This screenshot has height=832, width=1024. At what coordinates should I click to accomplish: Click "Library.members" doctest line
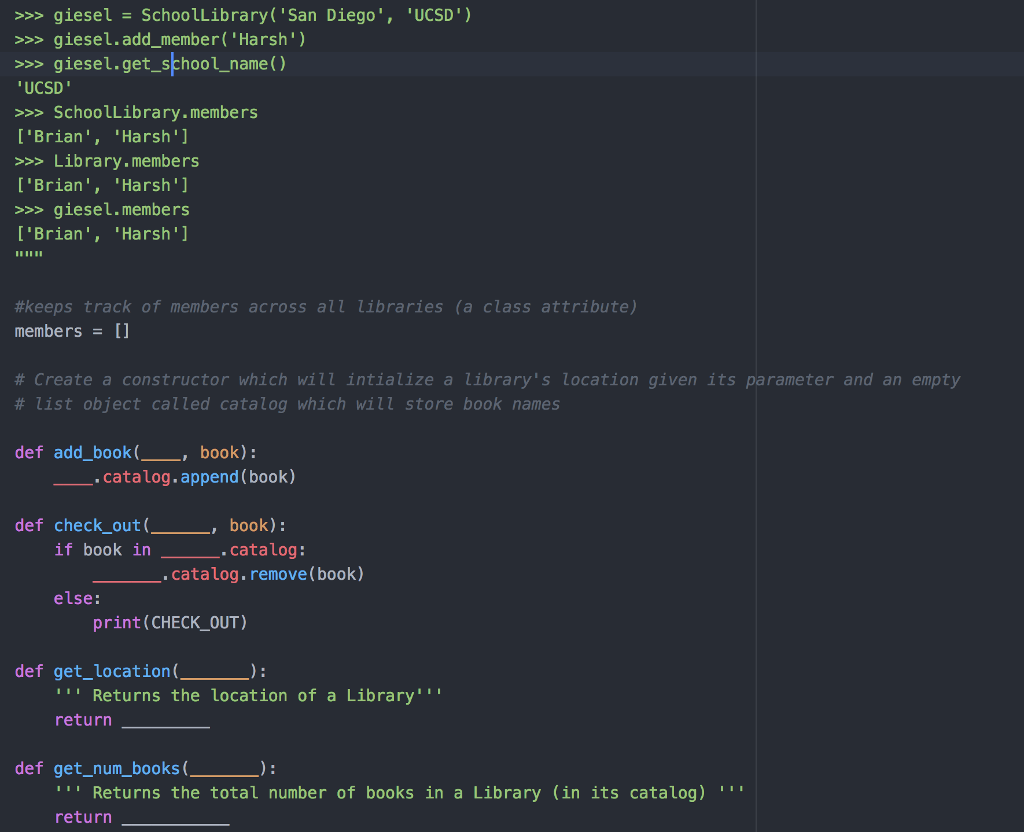pos(106,161)
